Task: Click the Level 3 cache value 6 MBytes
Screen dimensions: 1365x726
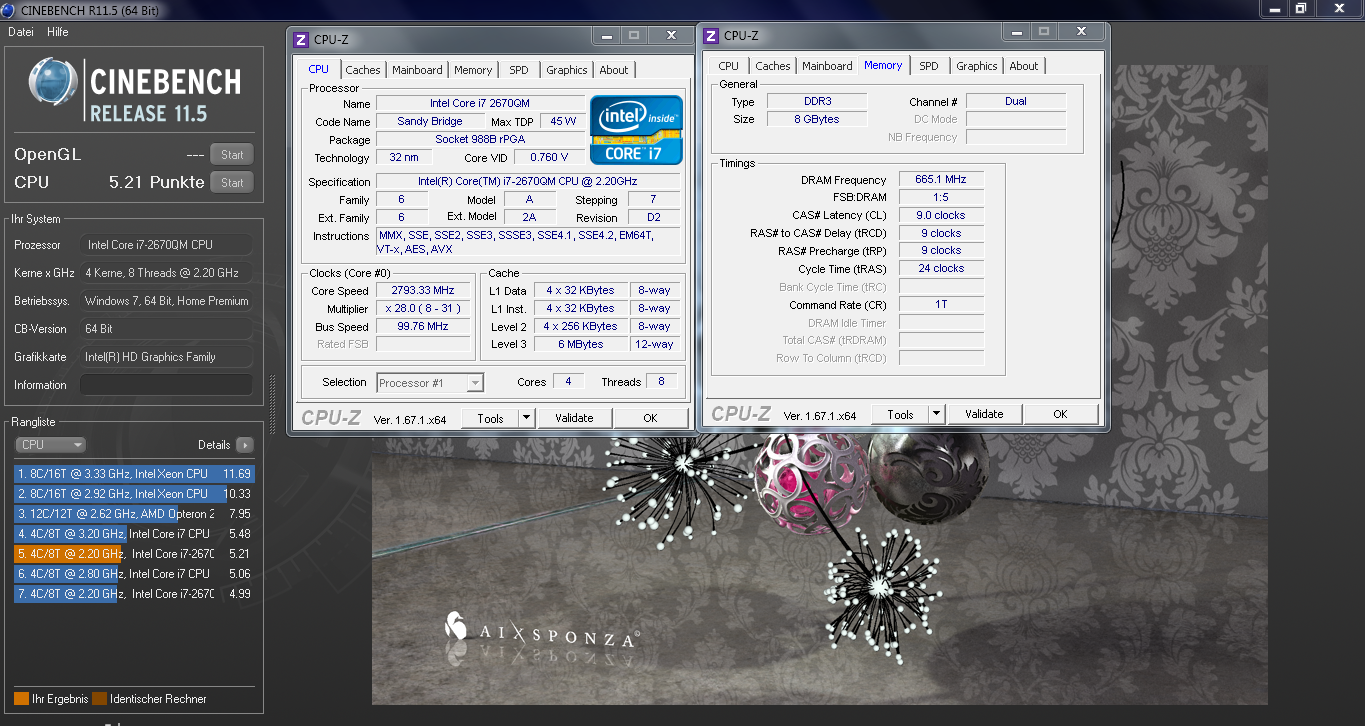Action: (x=581, y=344)
